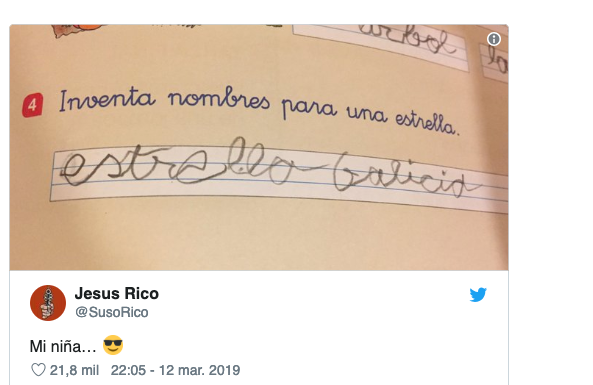This screenshot has width=593, height=385.
Task: Like the tweet with the heart icon
Action: 38,370
